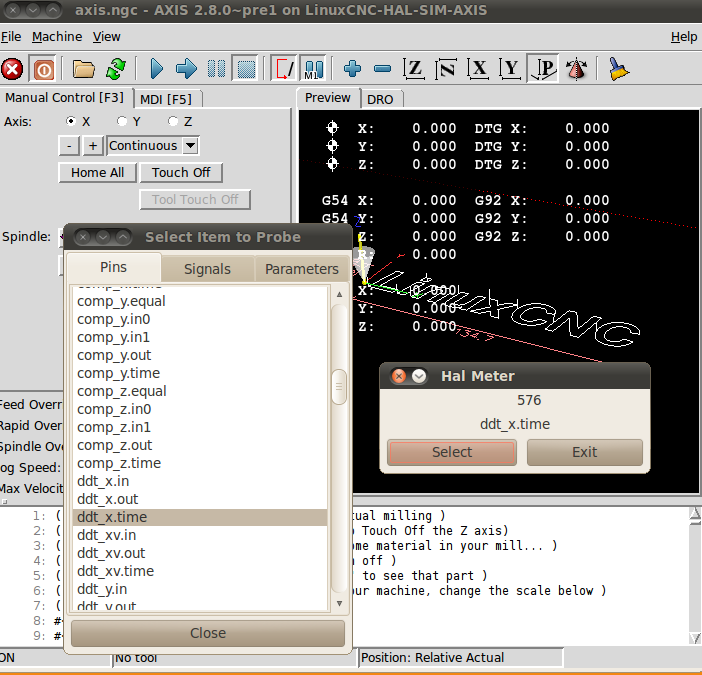Reload the current file
The height and width of the screenshot is (675, 702).
point(116,69)
